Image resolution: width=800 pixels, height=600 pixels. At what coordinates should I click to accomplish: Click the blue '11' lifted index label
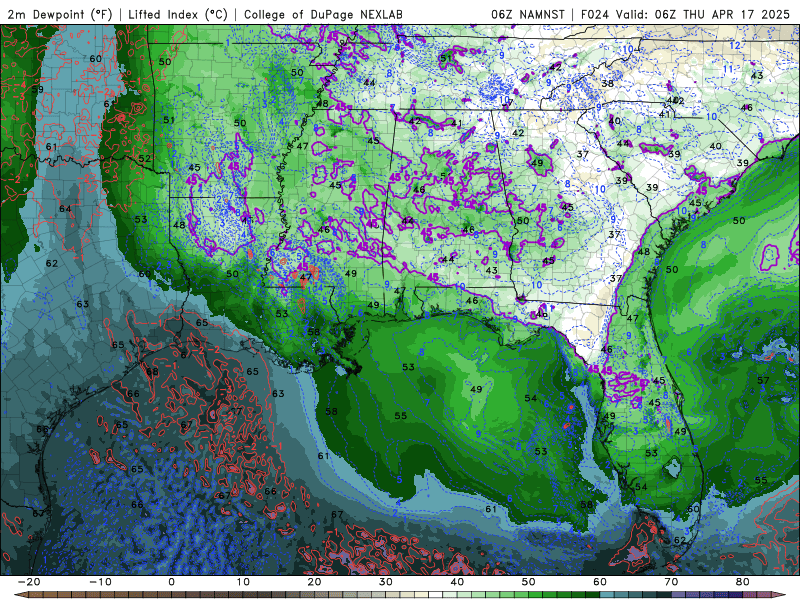[x=728, y=69]
